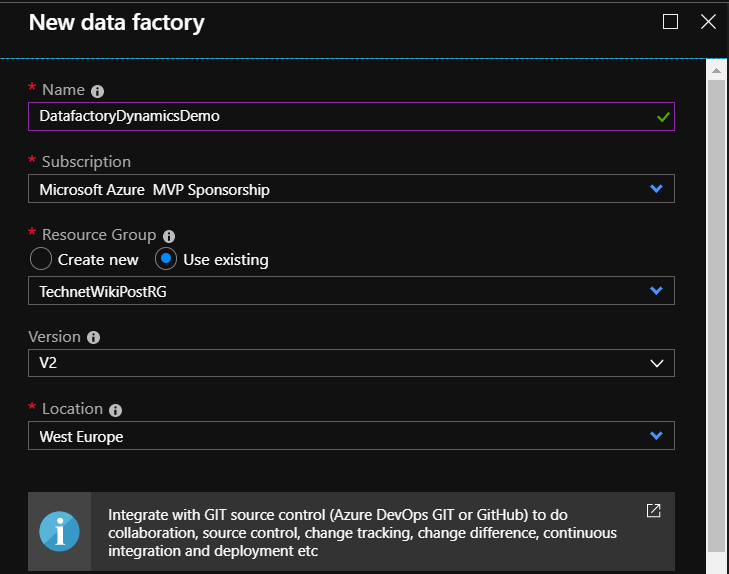729x574 pixels.
Task: Click the Resource Group info icon
Action: [x=169, y=236]
